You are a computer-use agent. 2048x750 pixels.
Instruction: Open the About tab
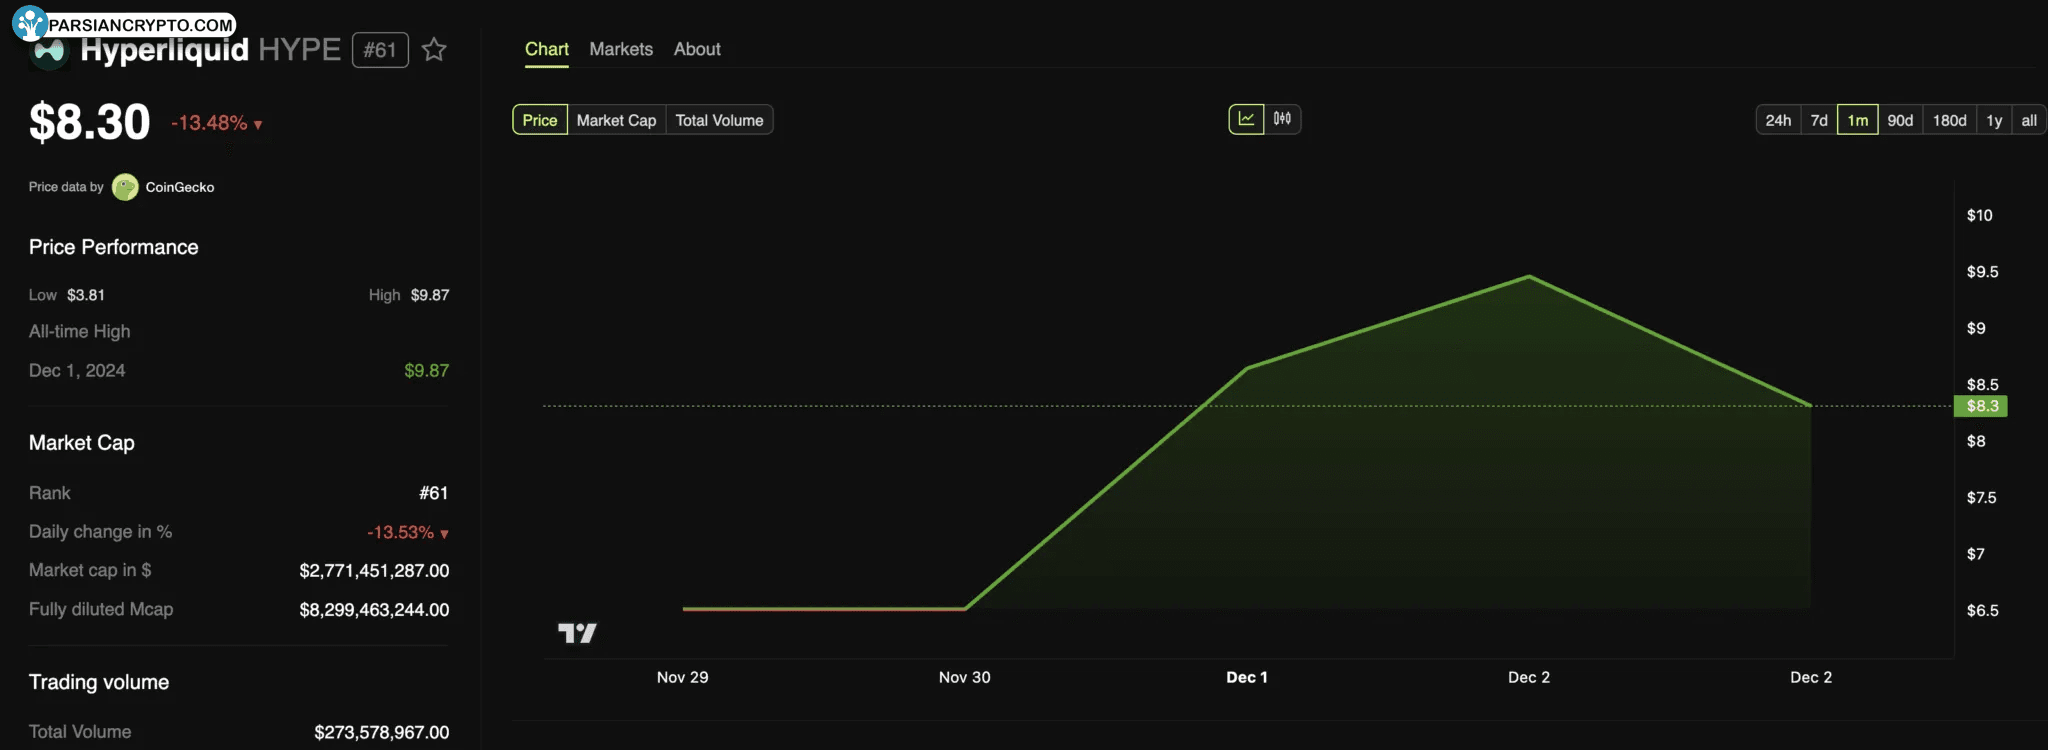(697, 49)
